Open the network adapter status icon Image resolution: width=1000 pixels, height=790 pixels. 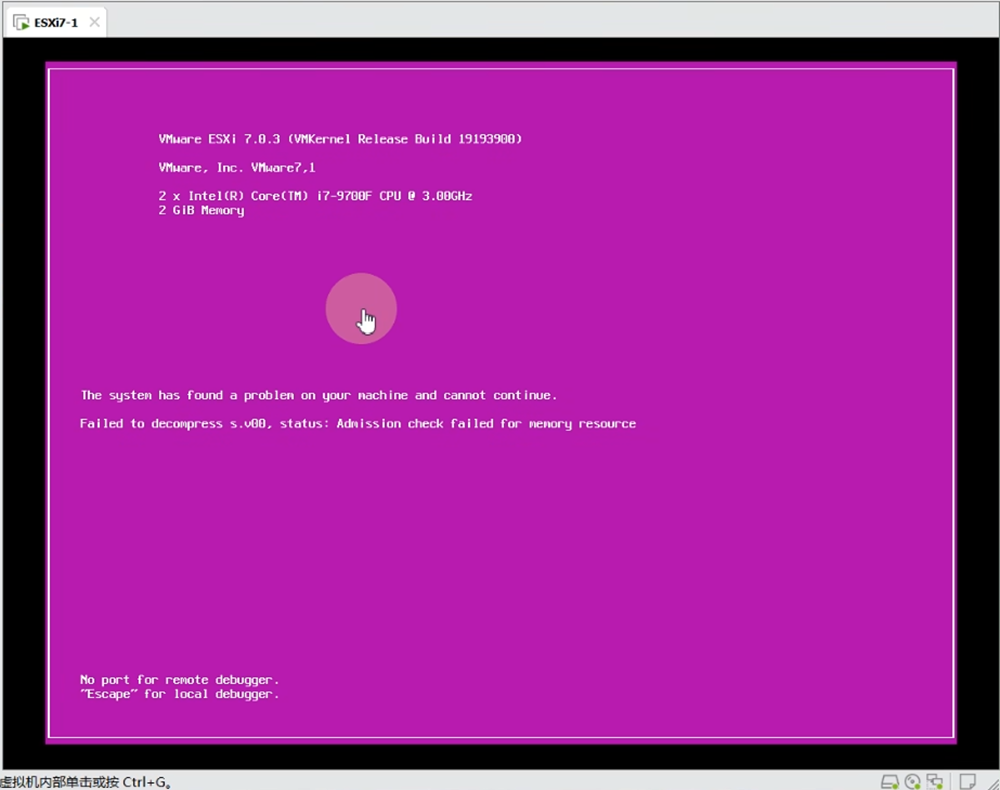[935, 781]
